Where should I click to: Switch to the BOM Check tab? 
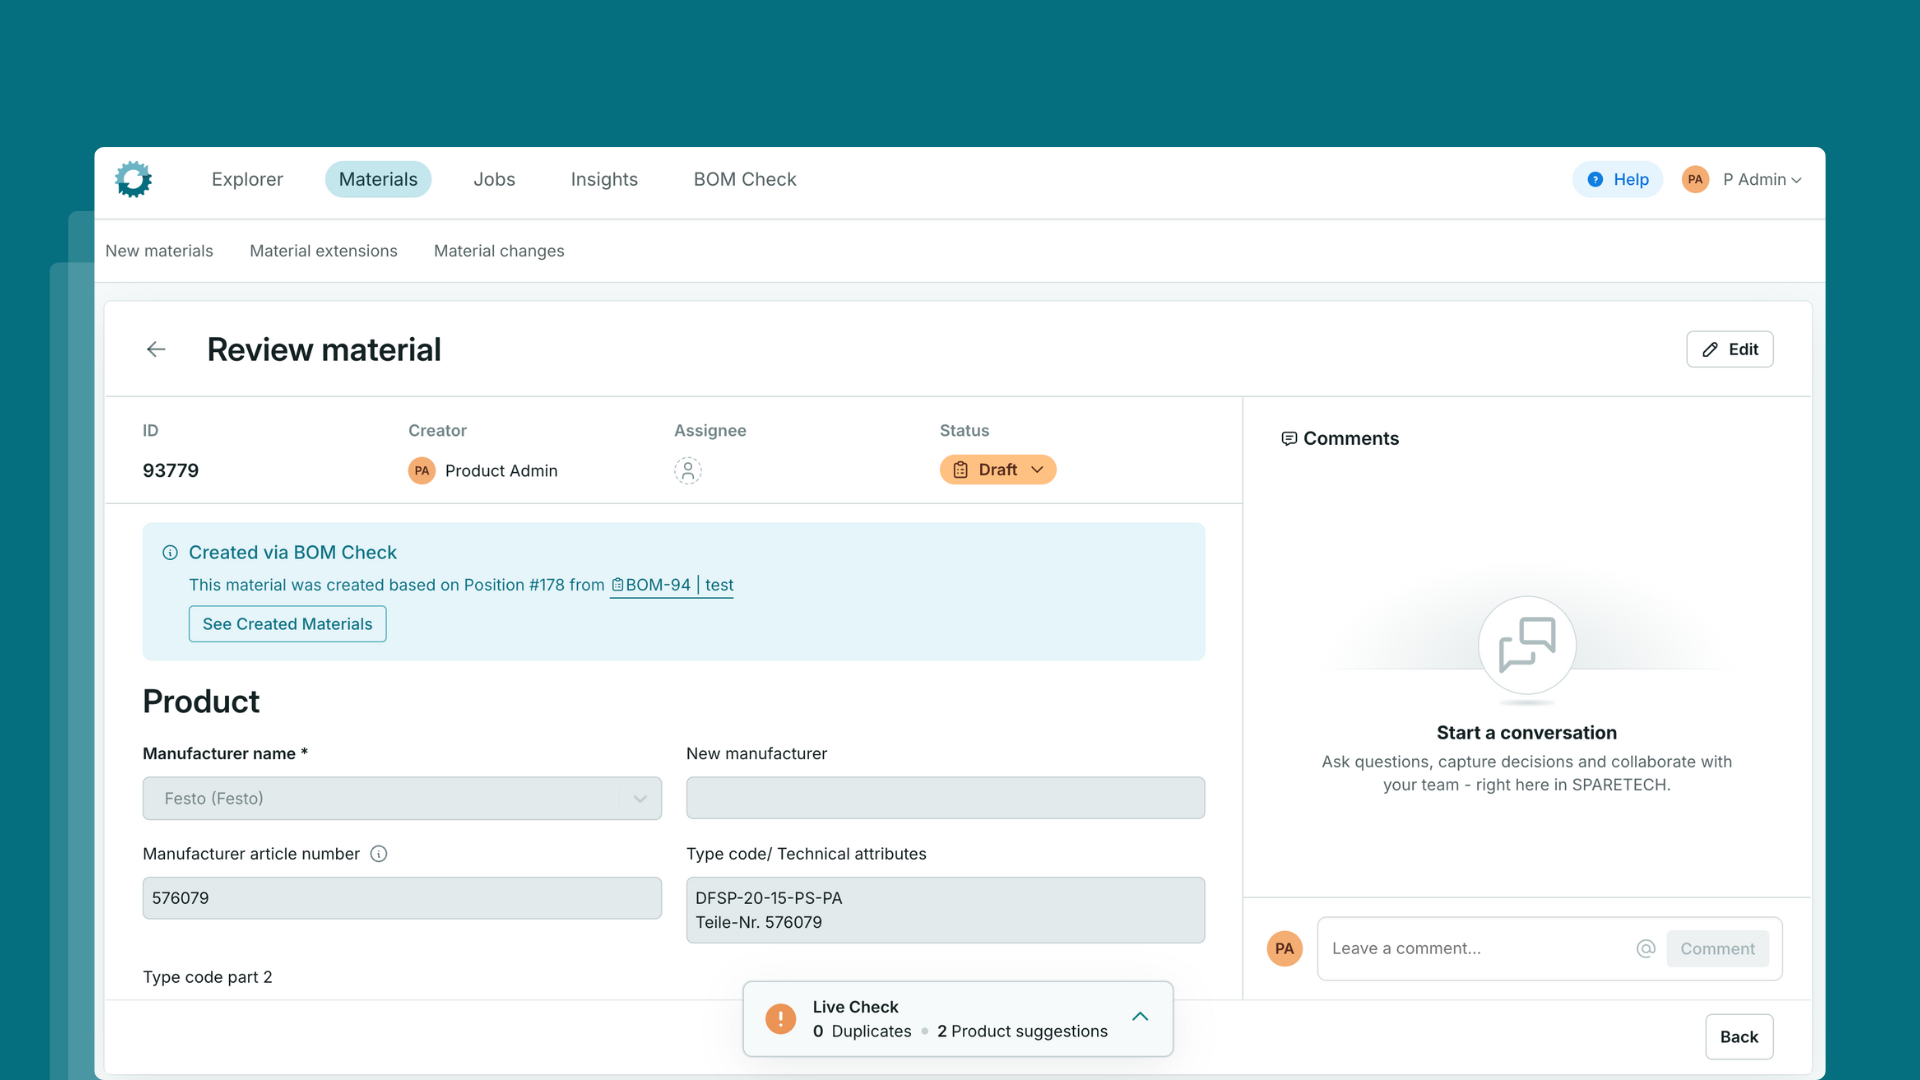tap(744, 180)
